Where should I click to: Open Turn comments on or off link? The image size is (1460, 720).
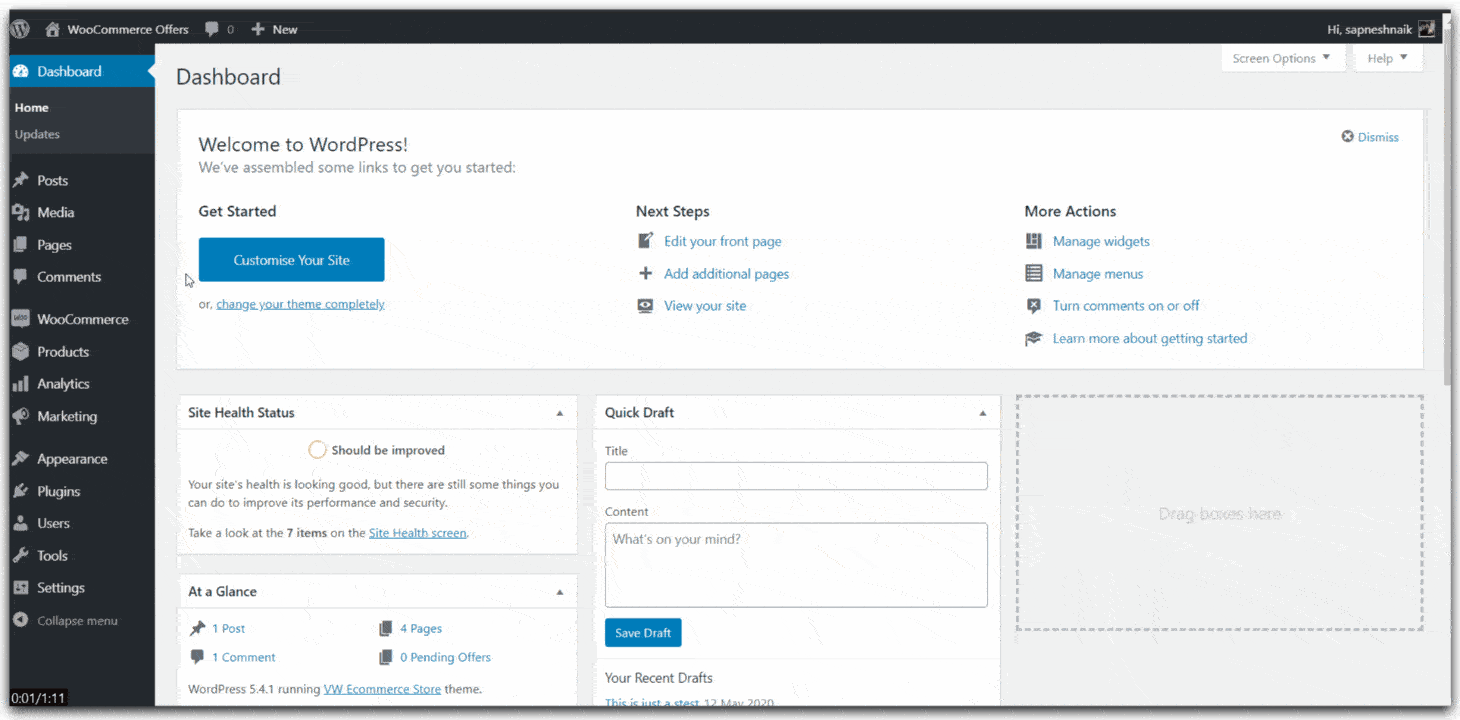click(1126, 306)
